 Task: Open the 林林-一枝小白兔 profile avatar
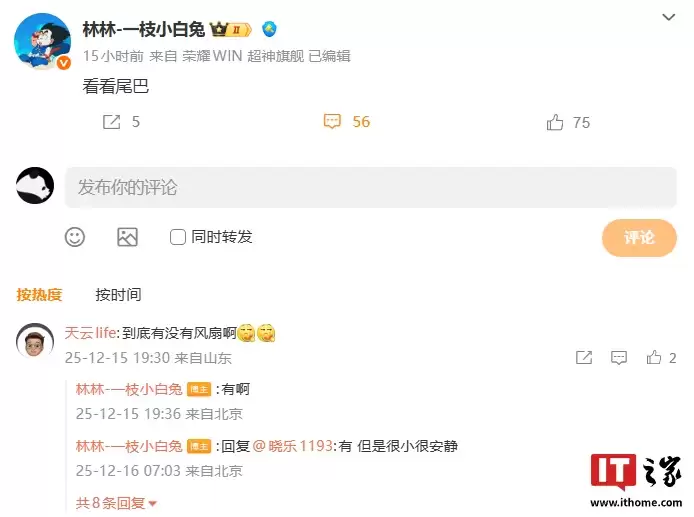pyautogui.click(x=42, y=42)
